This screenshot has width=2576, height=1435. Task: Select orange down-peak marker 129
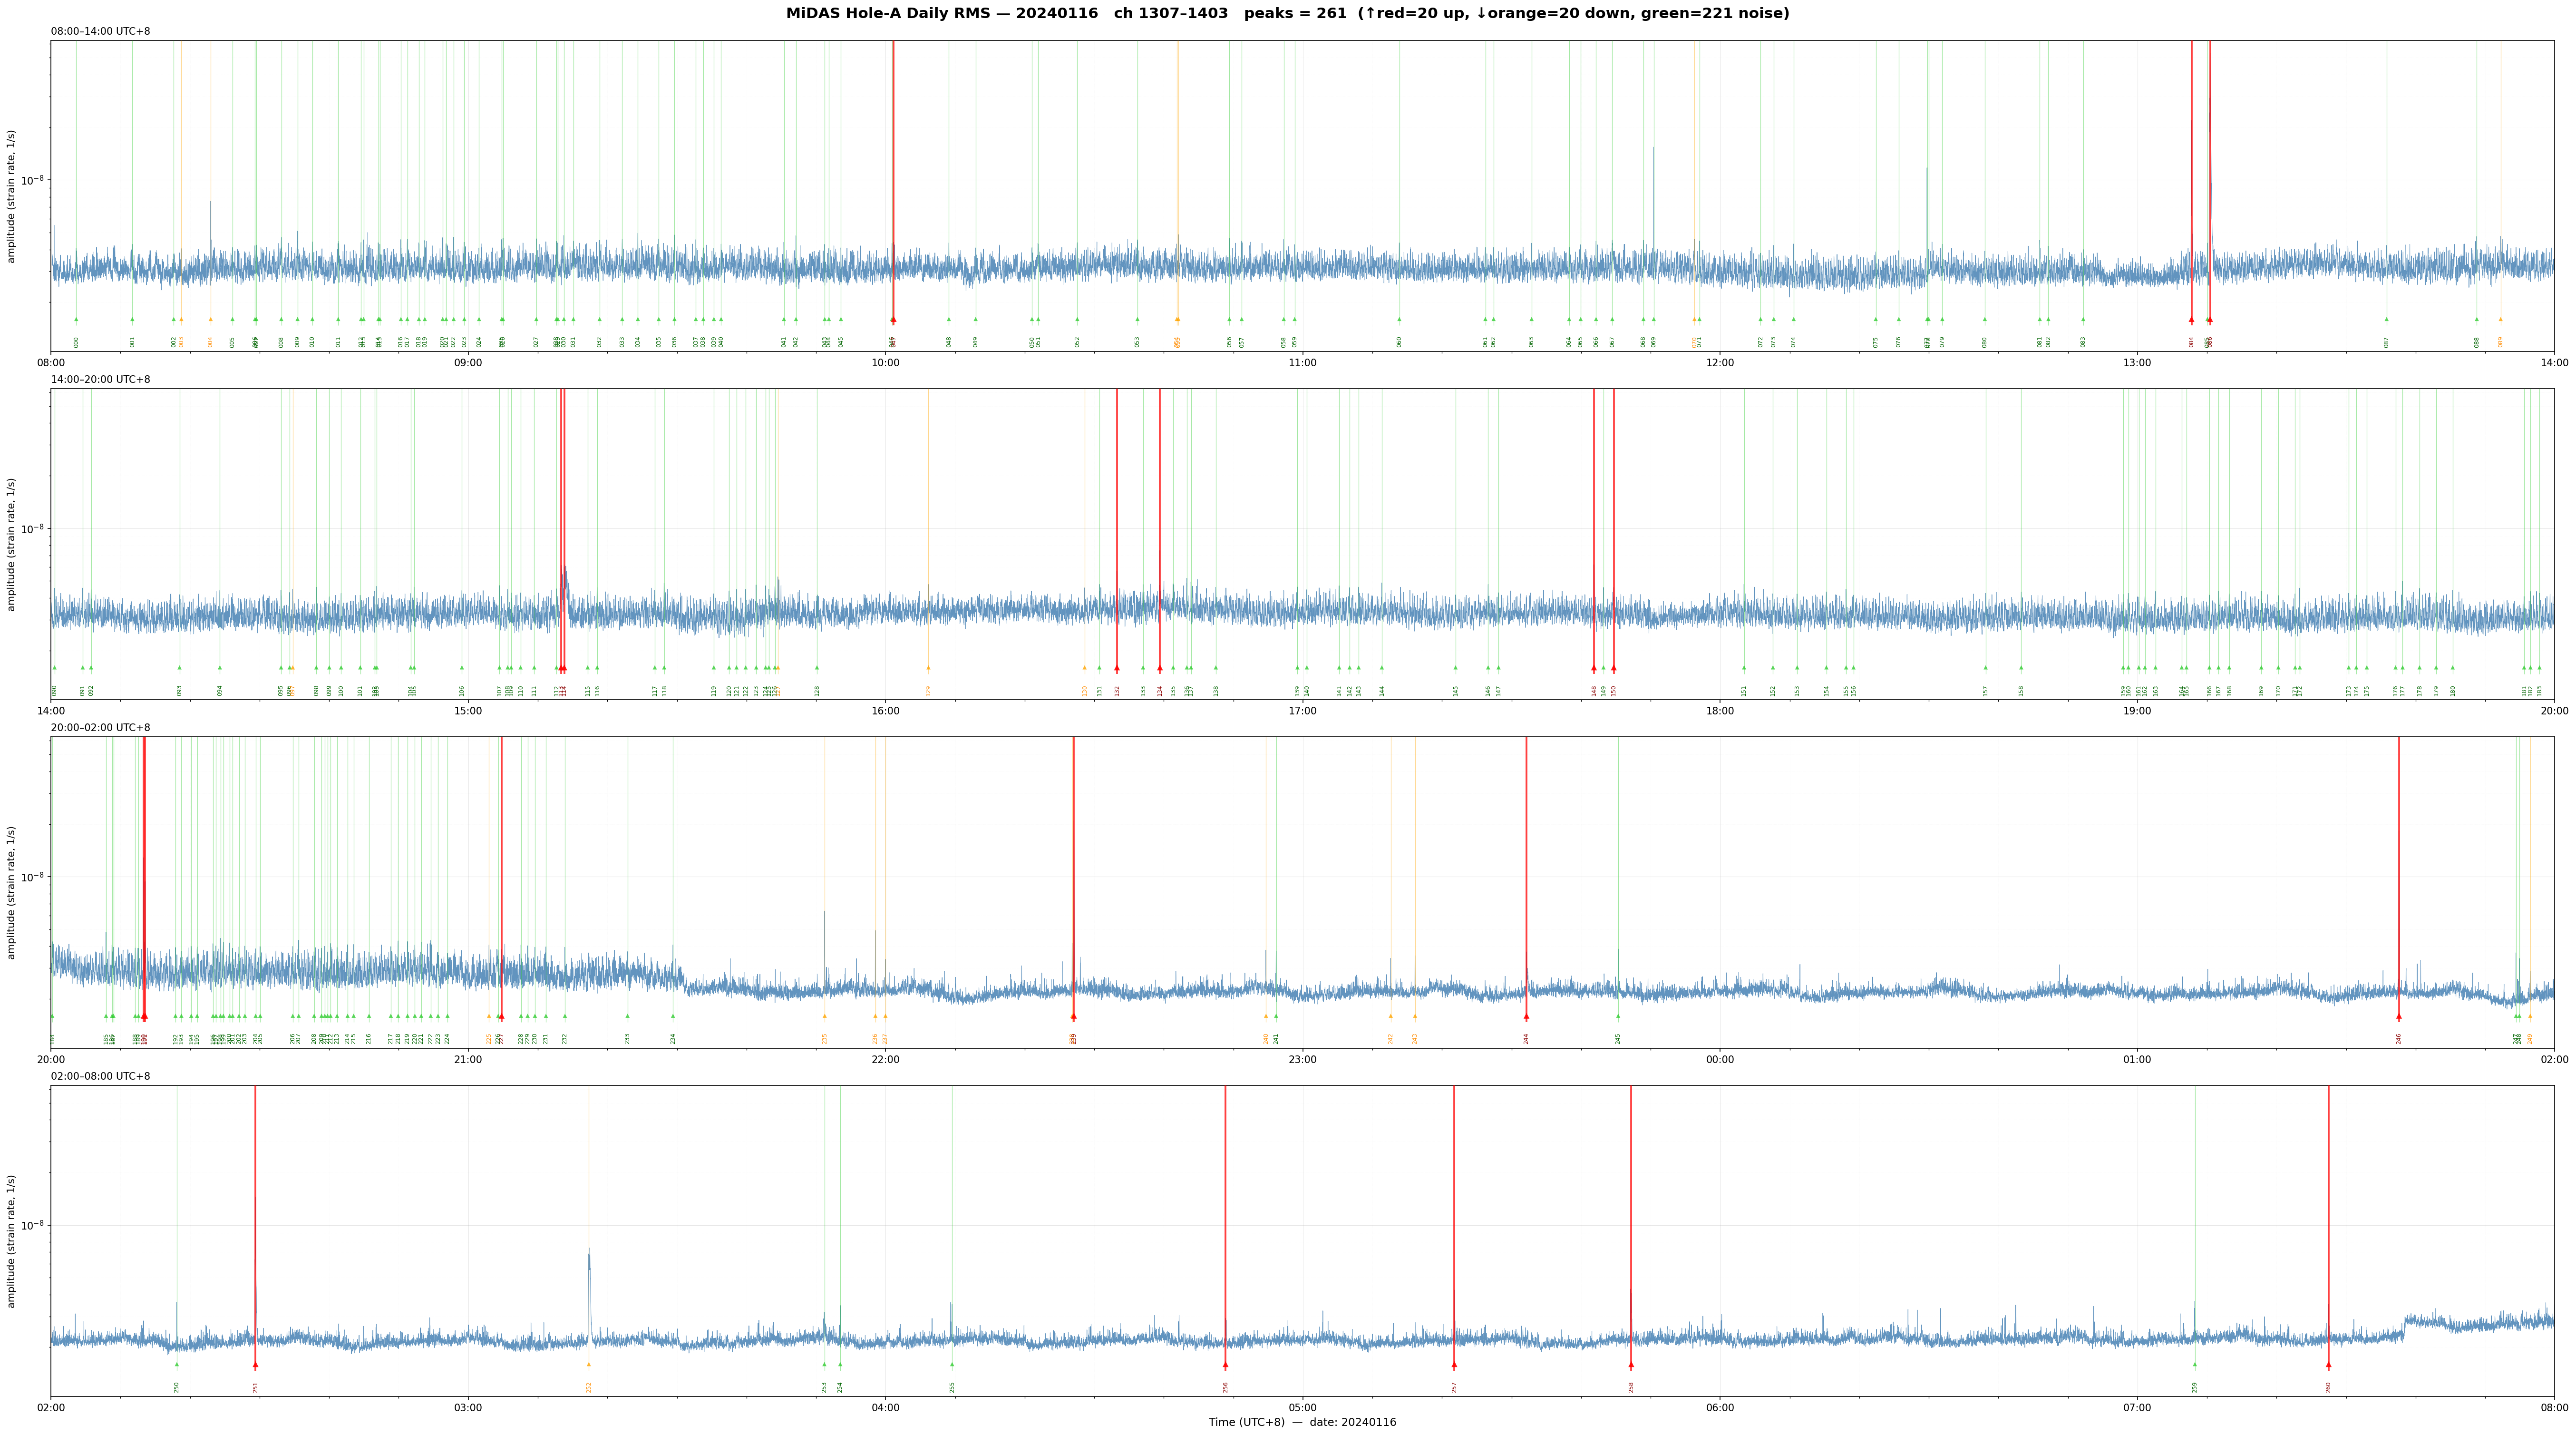pyautogui.click(x=928, y=668)
